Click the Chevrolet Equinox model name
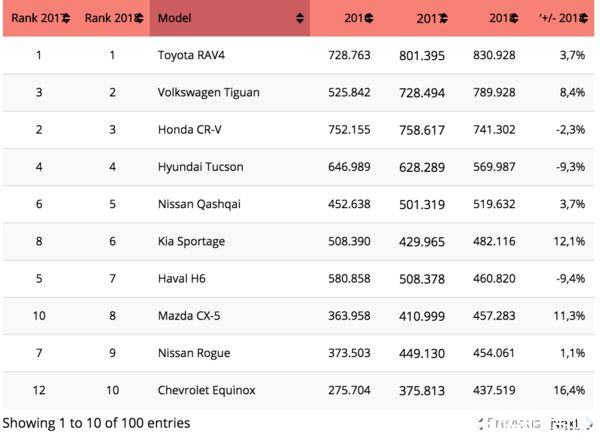 pyautogui.click(x=208, y=391)
